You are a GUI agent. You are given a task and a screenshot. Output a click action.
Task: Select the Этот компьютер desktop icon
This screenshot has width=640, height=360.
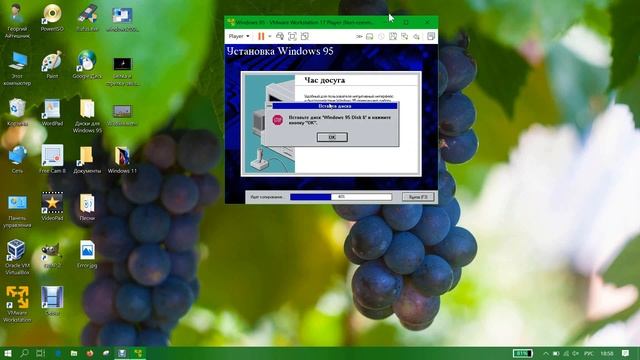(17, 68)
